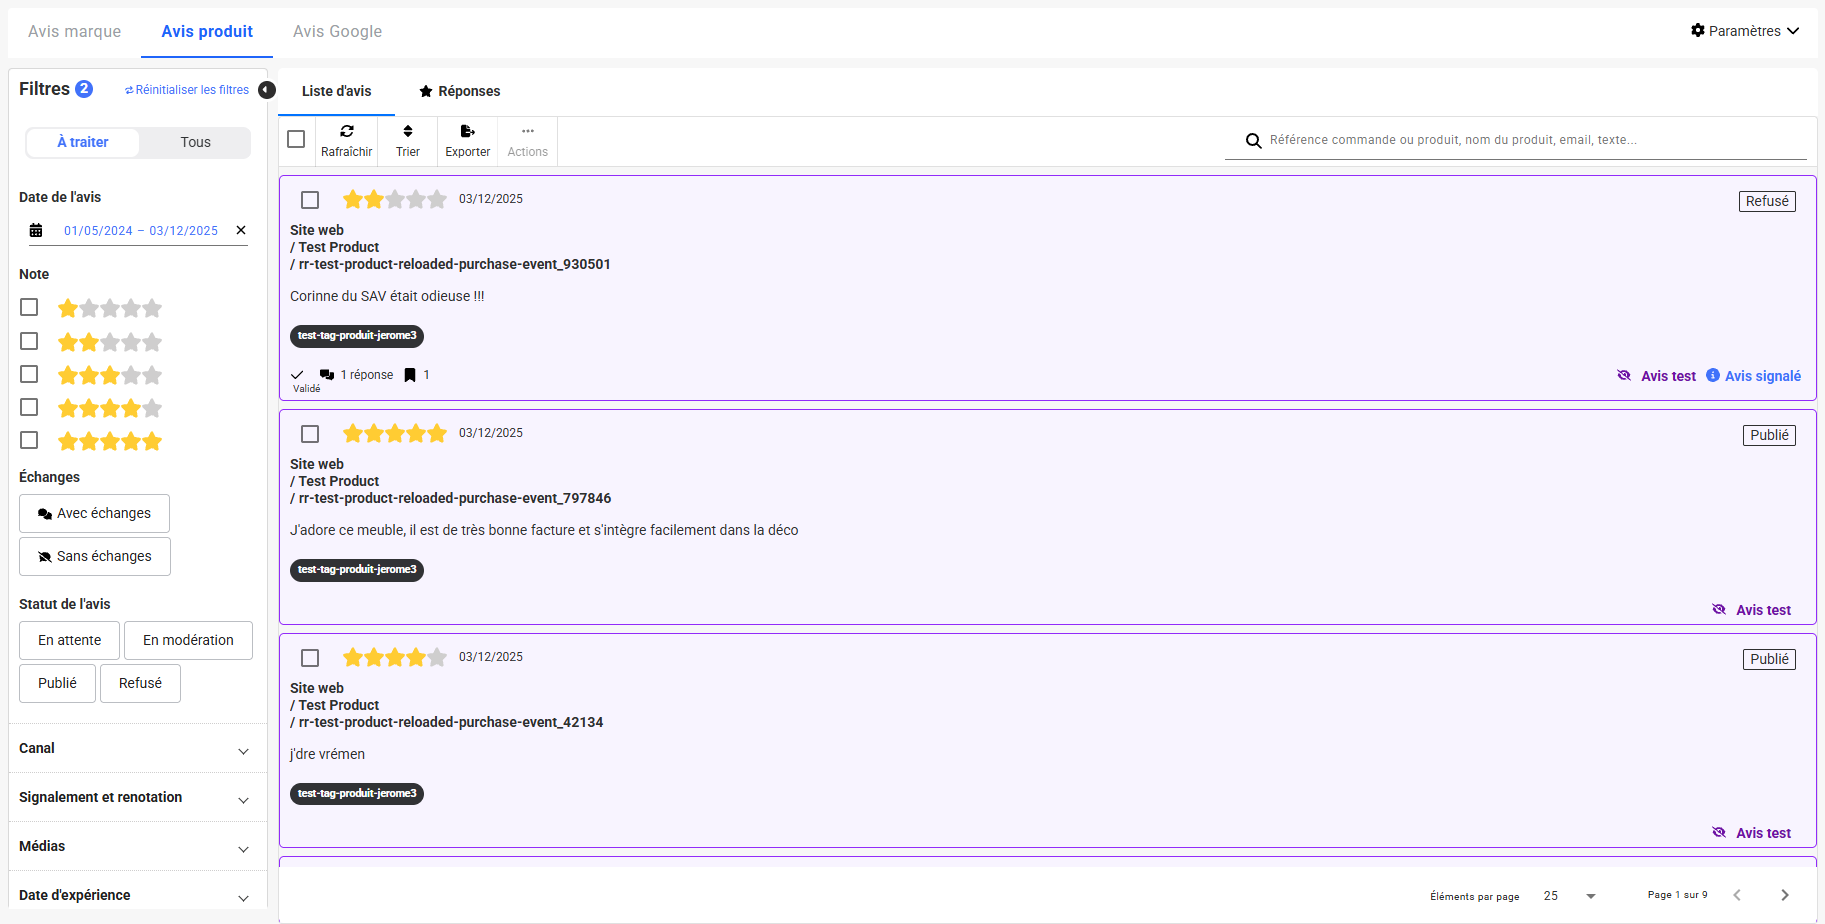Expand Signalement et renotation section
Screen dimensions: 1825x924
pos(243,799)
